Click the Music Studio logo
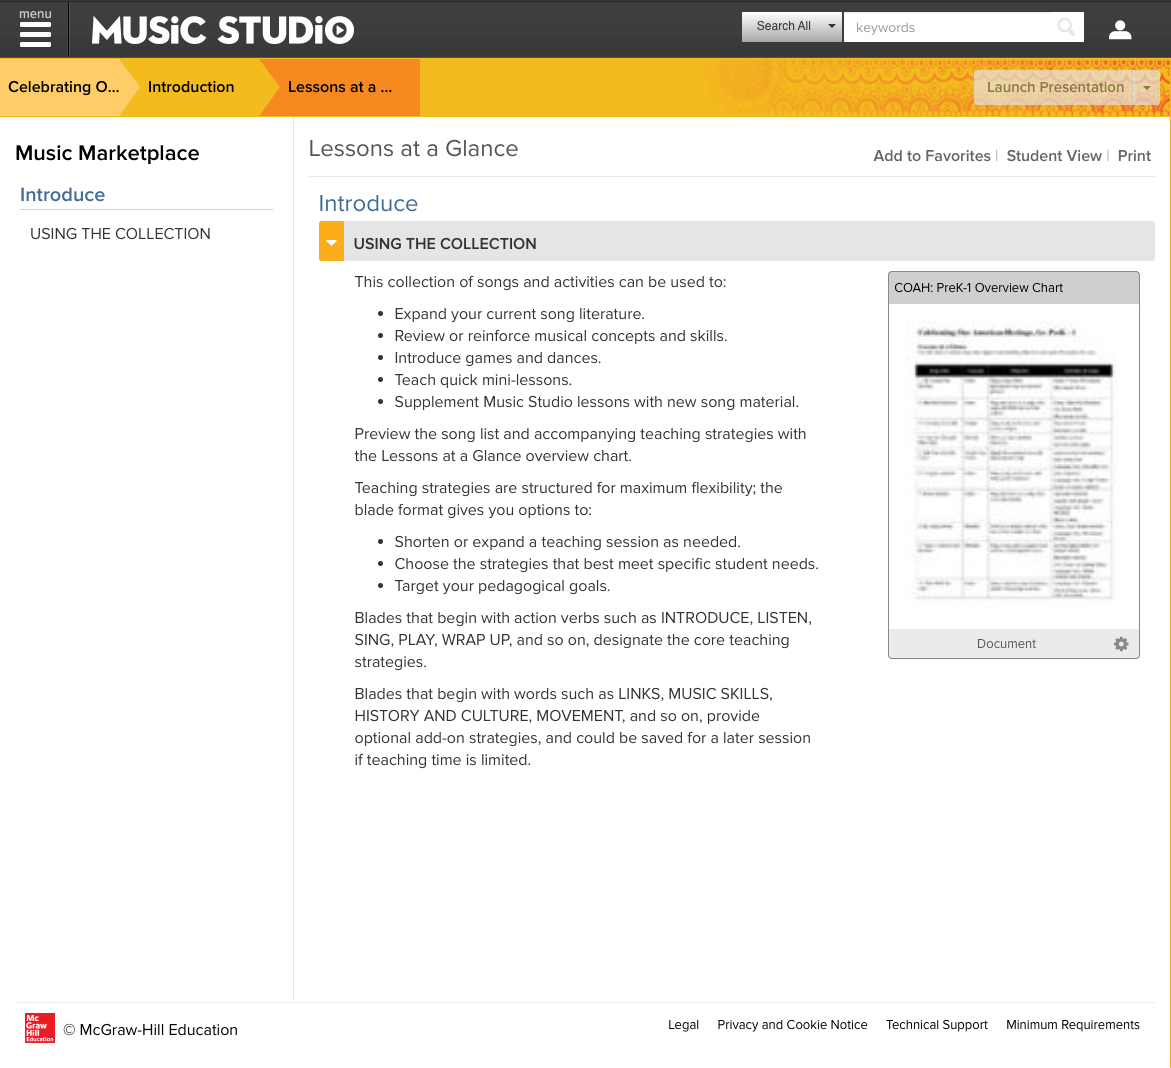This screenshot has height=1068, width=1171. (223, 30)
